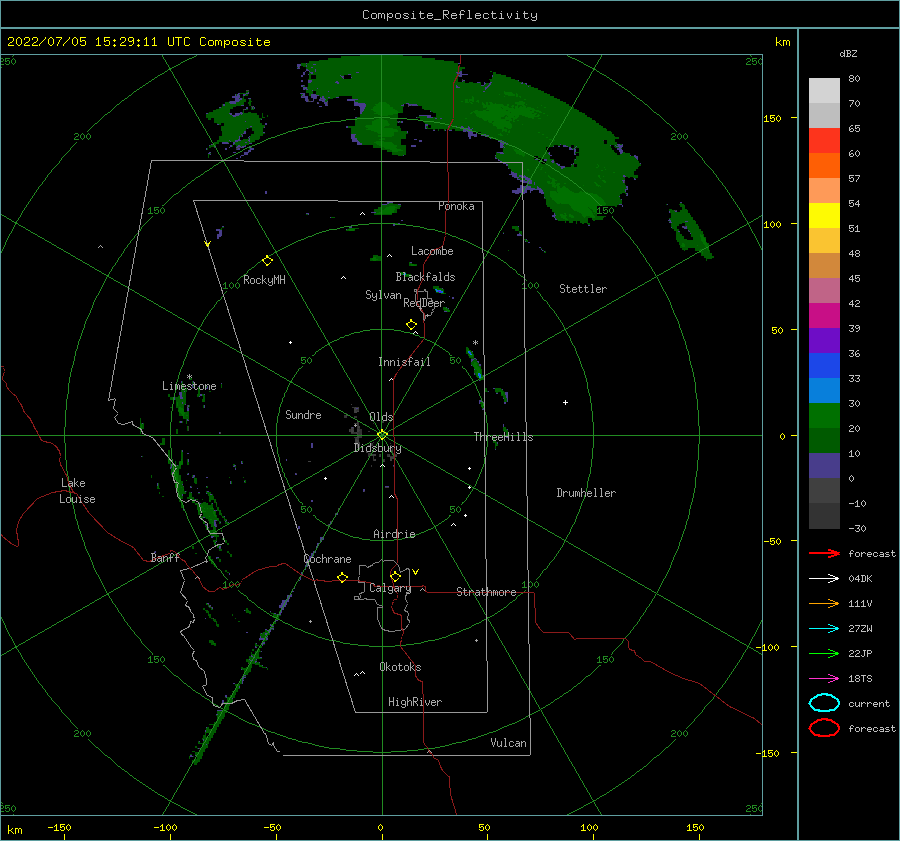The width and height of the screenshot is (900, 841).
Task: Click the Lacombe city label
Action: 432,251
